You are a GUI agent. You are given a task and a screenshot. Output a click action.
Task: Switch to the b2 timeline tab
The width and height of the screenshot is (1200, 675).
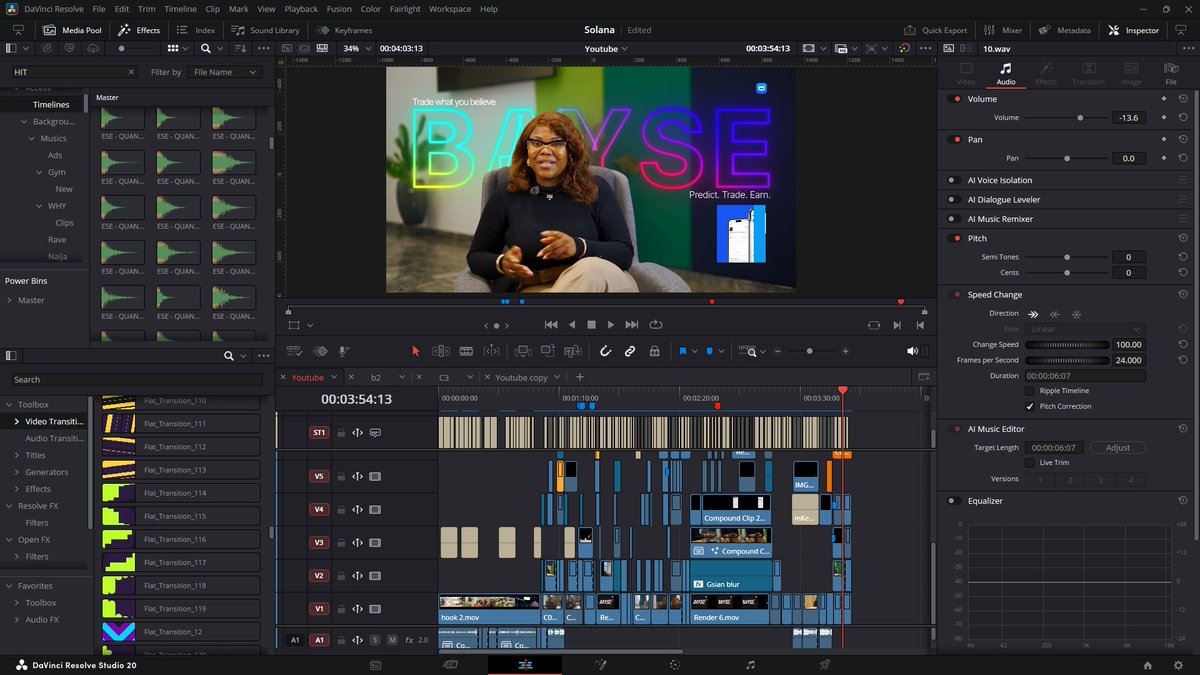(x=376, y=377)
